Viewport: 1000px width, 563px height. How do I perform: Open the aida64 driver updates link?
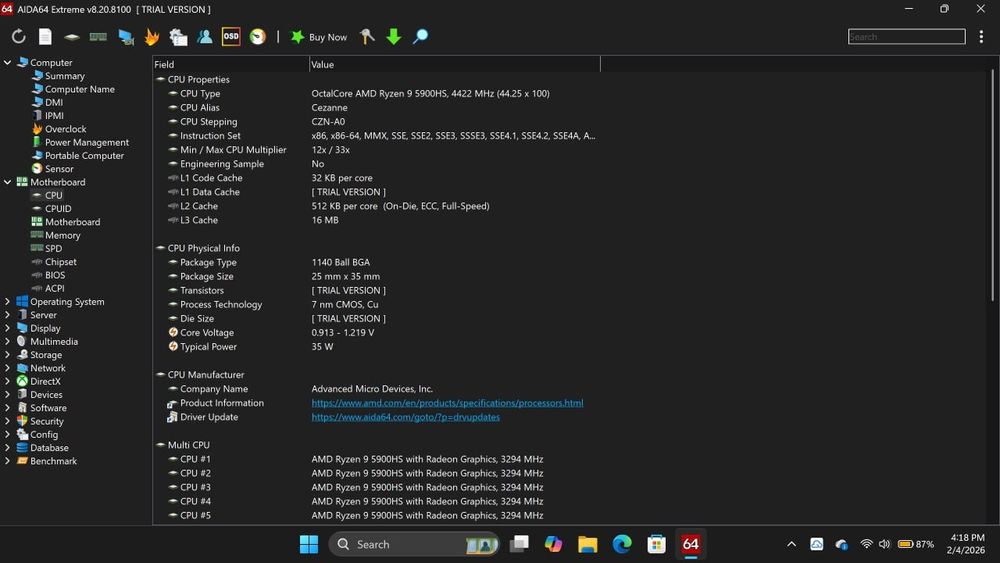pyautogui.click(x=406, y=417)
